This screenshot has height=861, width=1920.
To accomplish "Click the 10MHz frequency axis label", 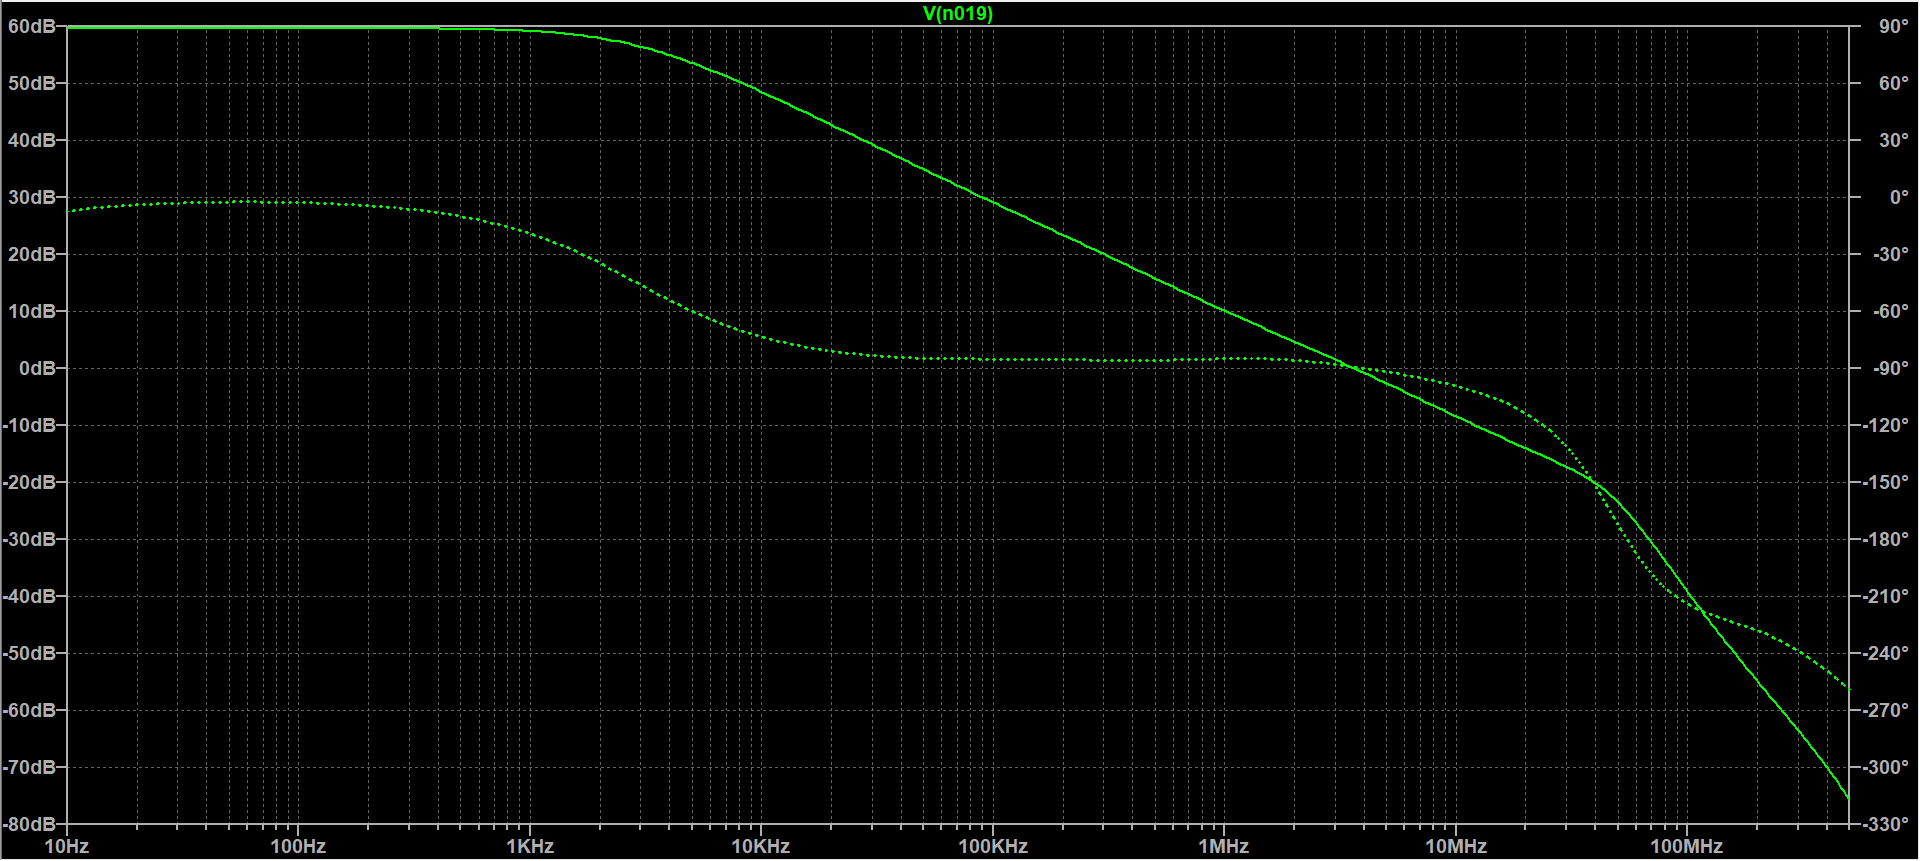I will (x=1456, y=847).
